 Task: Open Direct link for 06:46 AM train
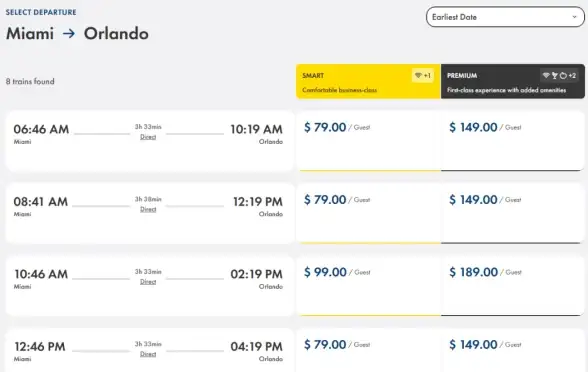point(148,137)
